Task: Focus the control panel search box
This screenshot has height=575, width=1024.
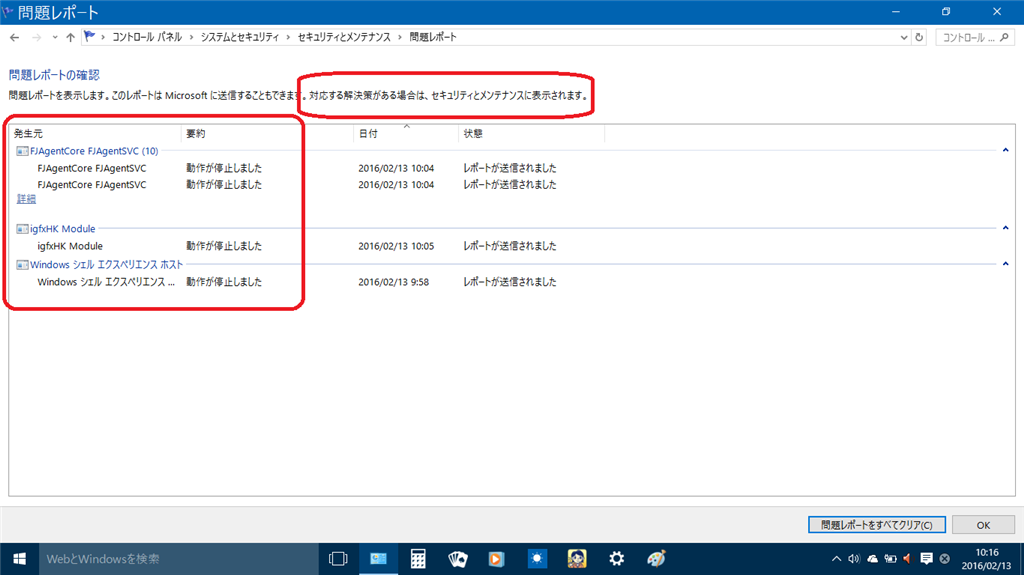Action: [x=975, y=38]
